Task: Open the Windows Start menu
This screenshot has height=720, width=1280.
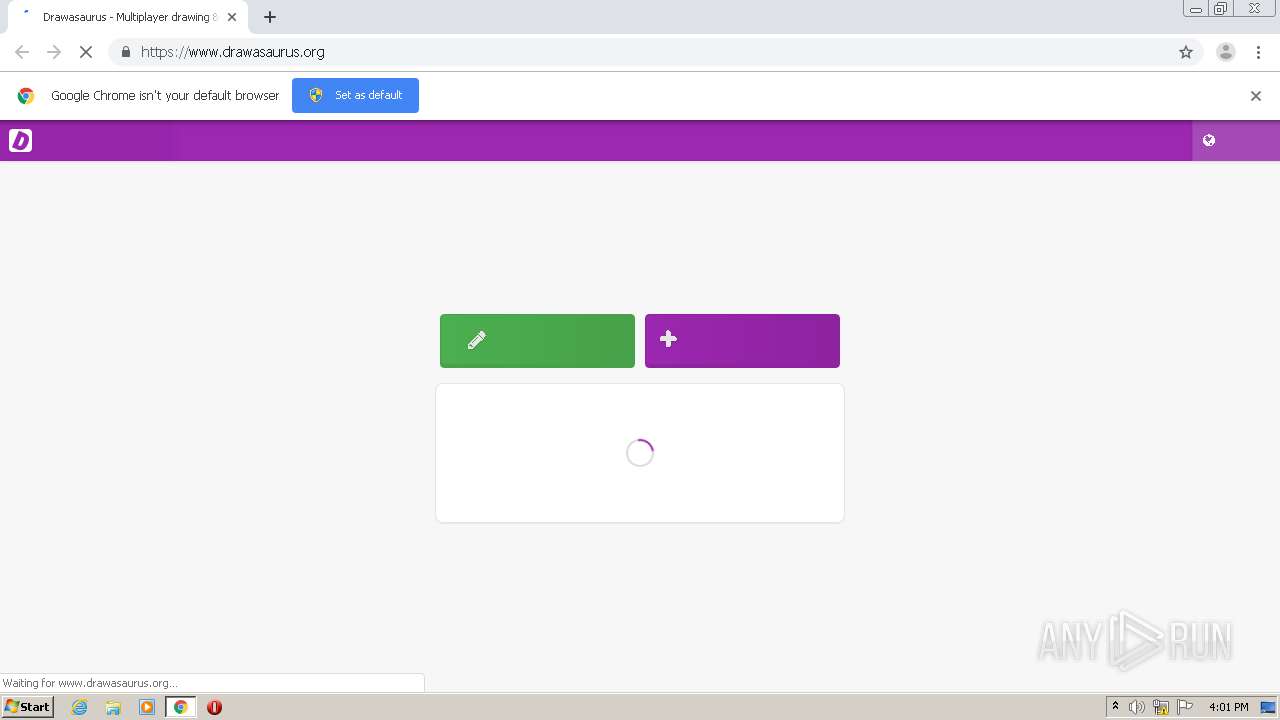Action: tap(28, 707)
